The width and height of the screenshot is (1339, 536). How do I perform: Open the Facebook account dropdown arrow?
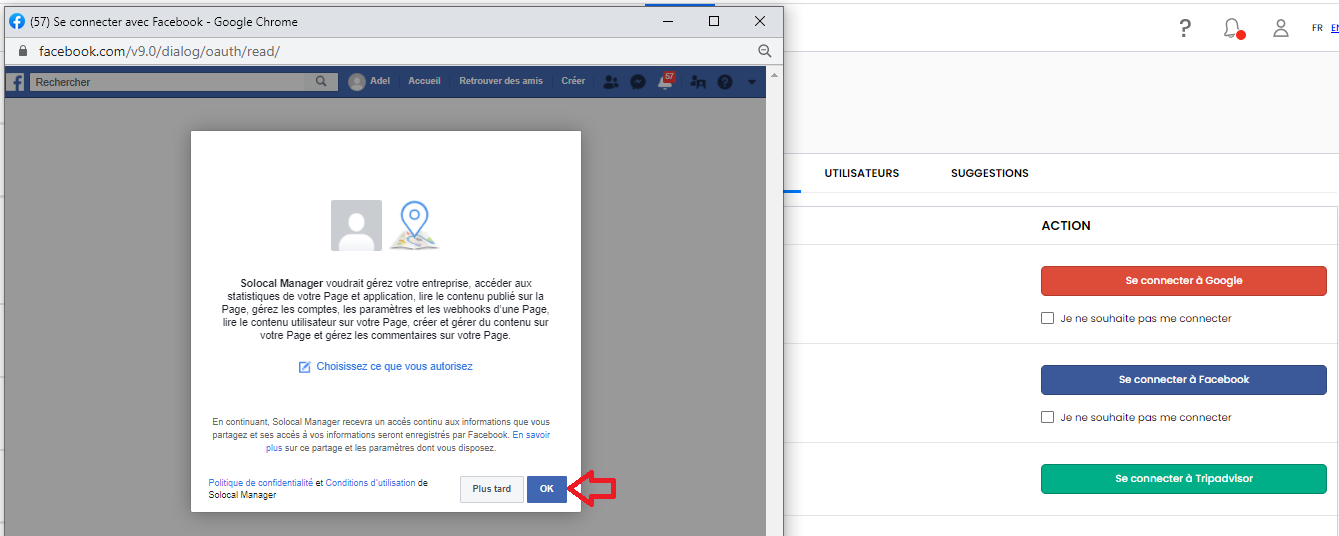pos(752,82)
